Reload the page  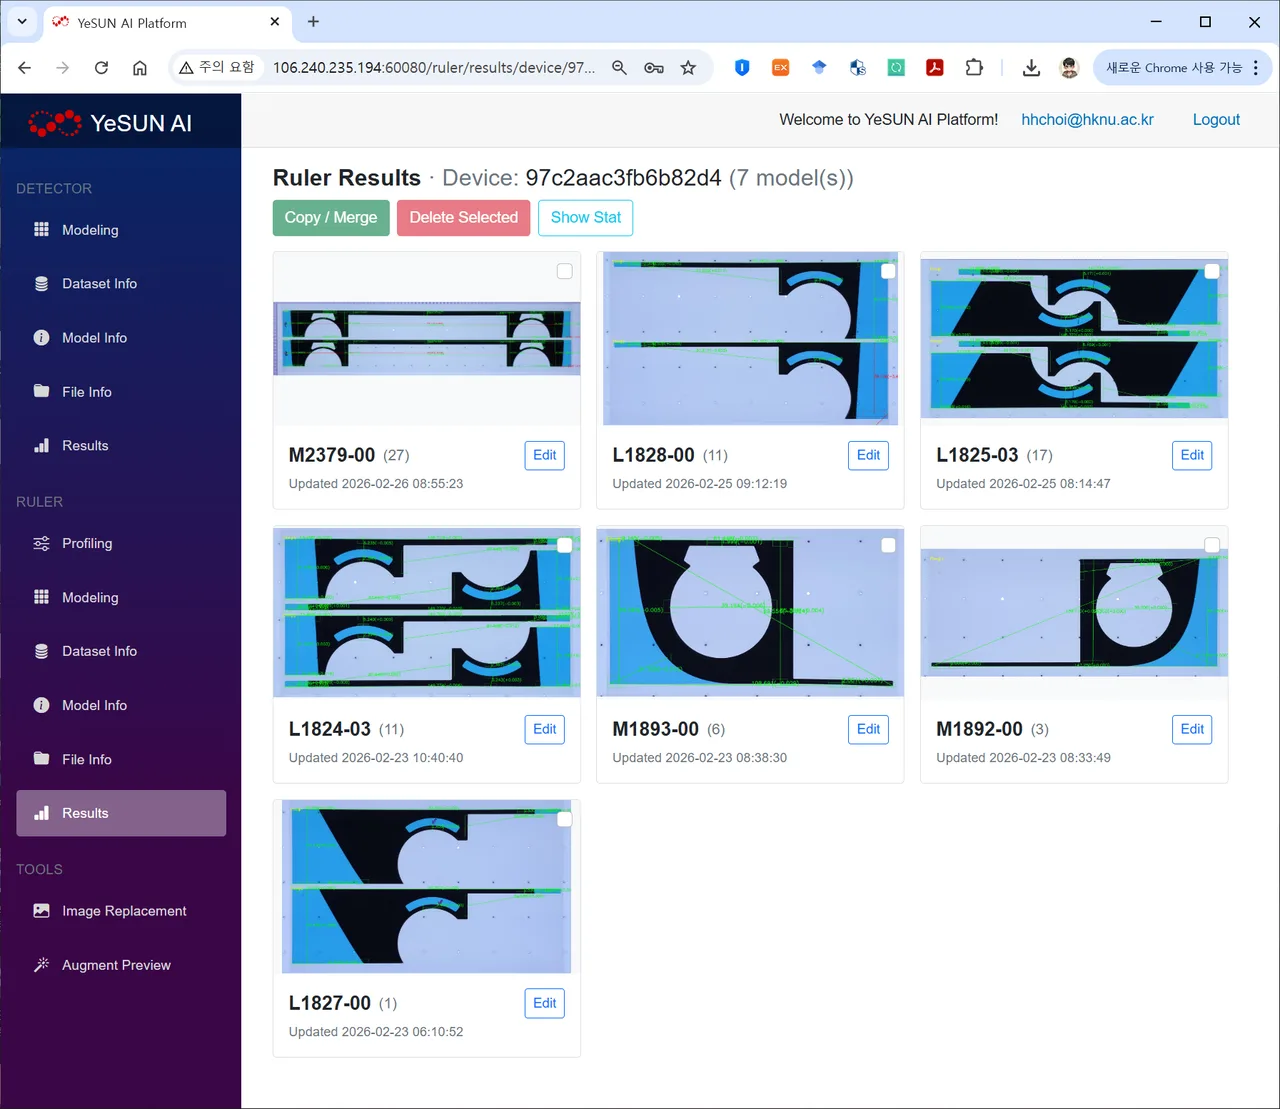[101, 68]
